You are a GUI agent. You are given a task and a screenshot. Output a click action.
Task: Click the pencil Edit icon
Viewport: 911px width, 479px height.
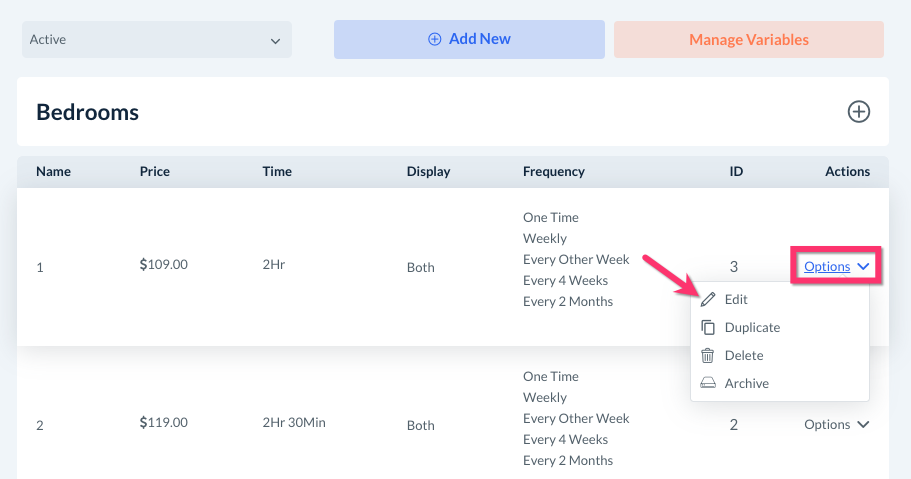[x=708, y=299]
